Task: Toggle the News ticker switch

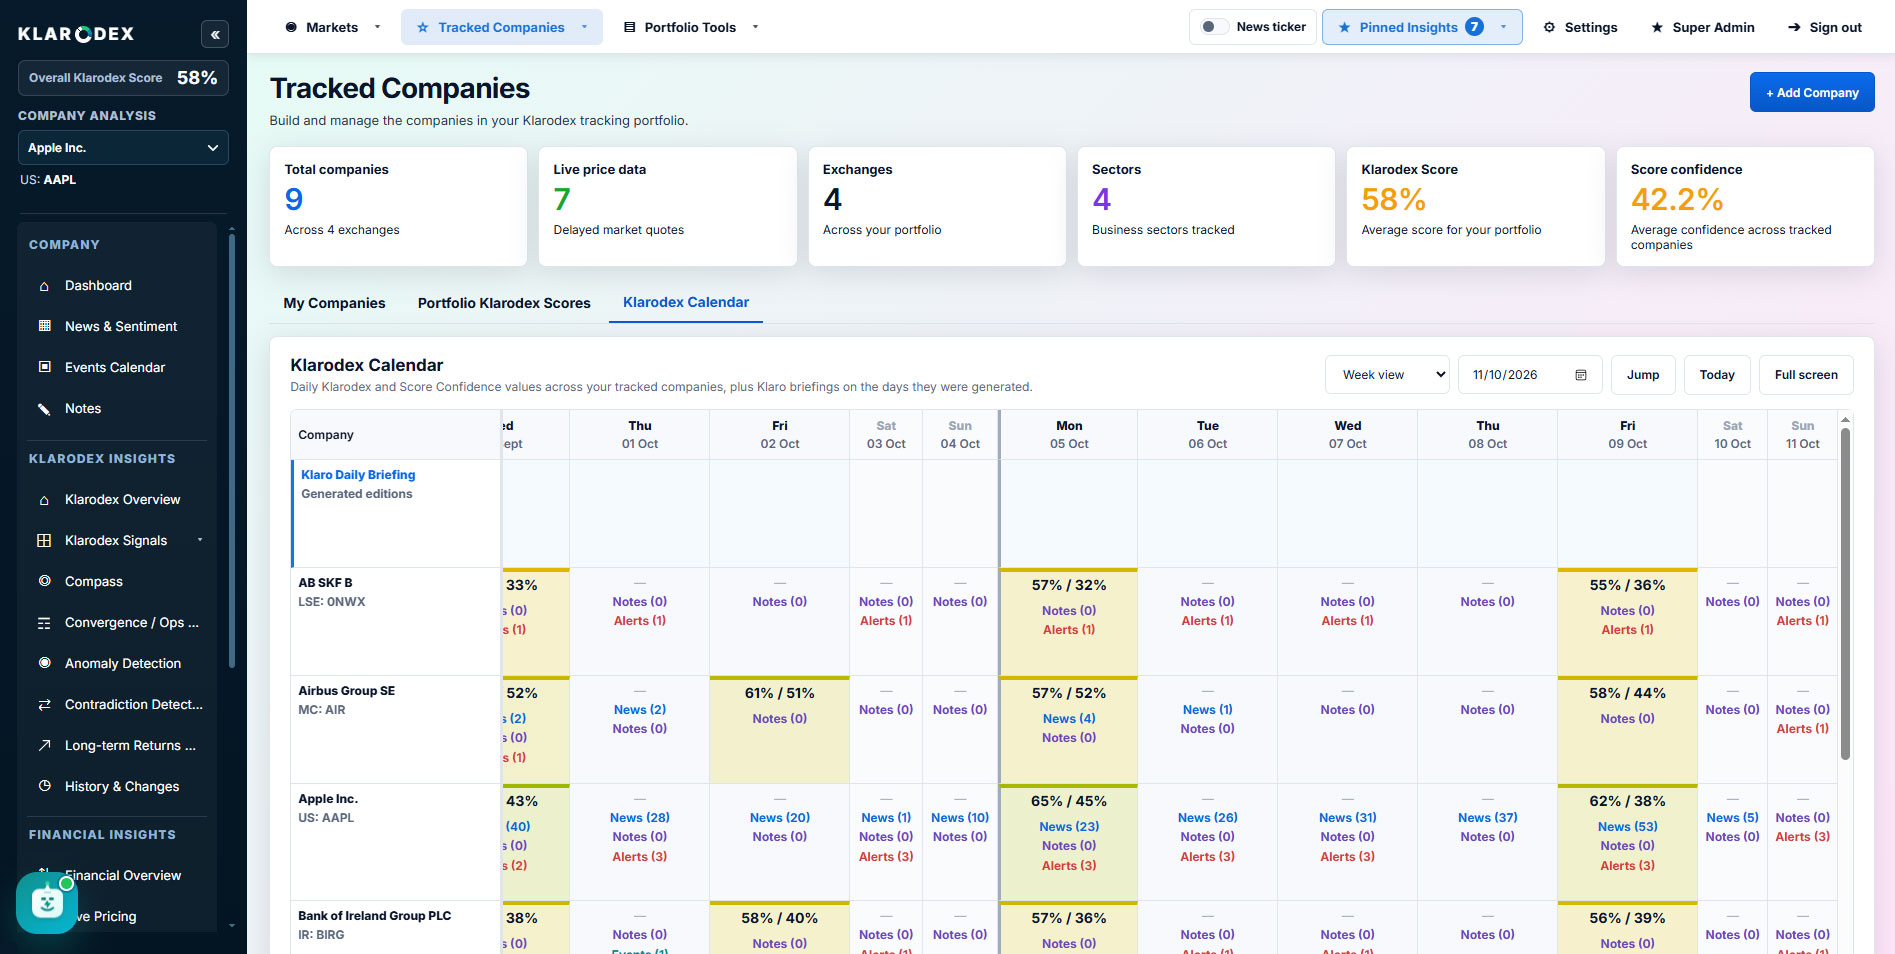Action: point(1214,27)
